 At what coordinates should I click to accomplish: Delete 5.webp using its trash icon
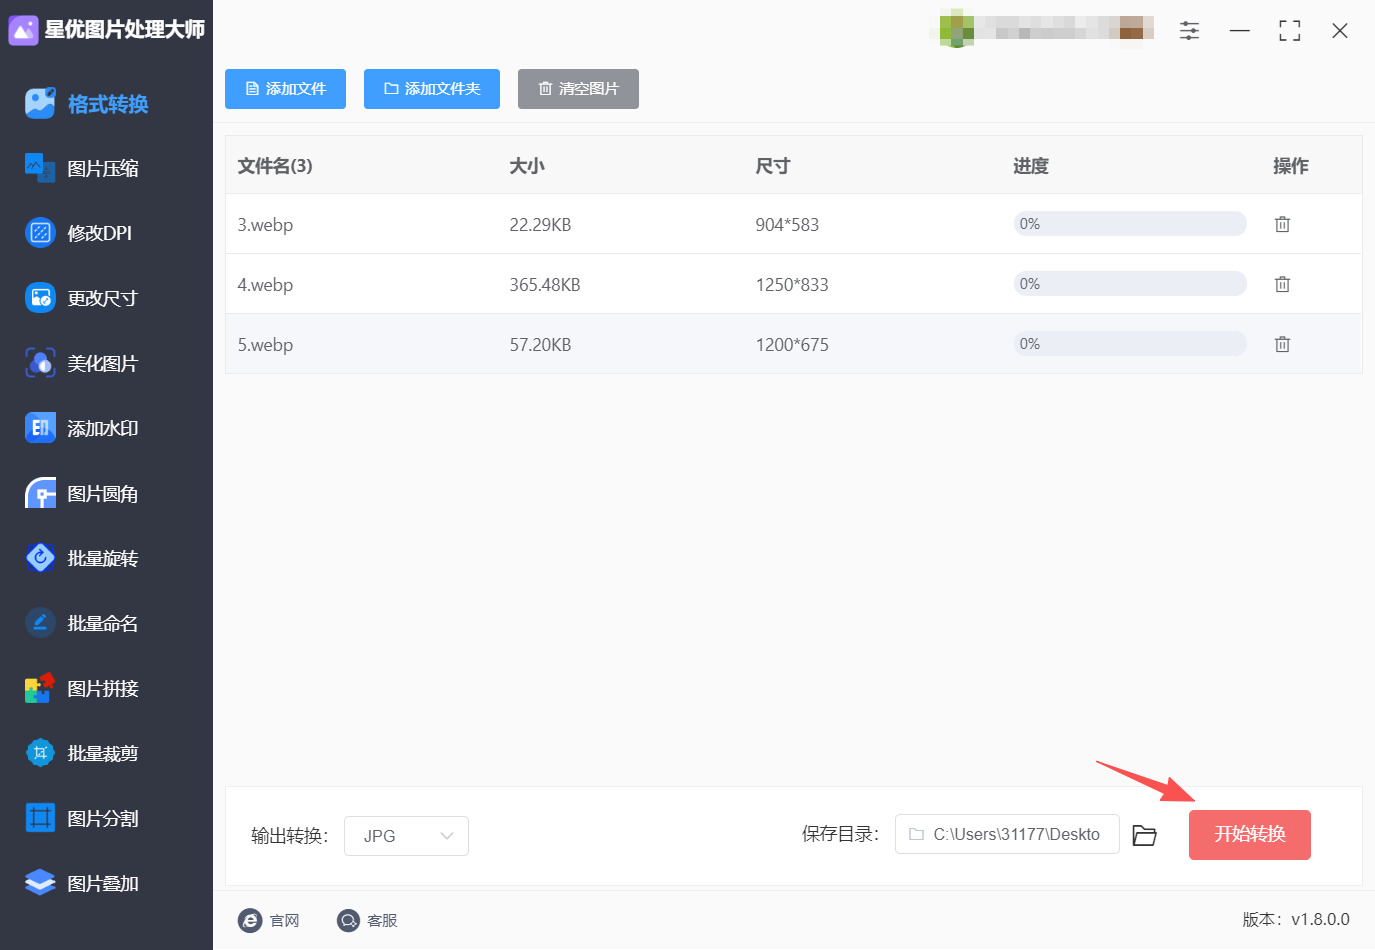point(1282,344)
